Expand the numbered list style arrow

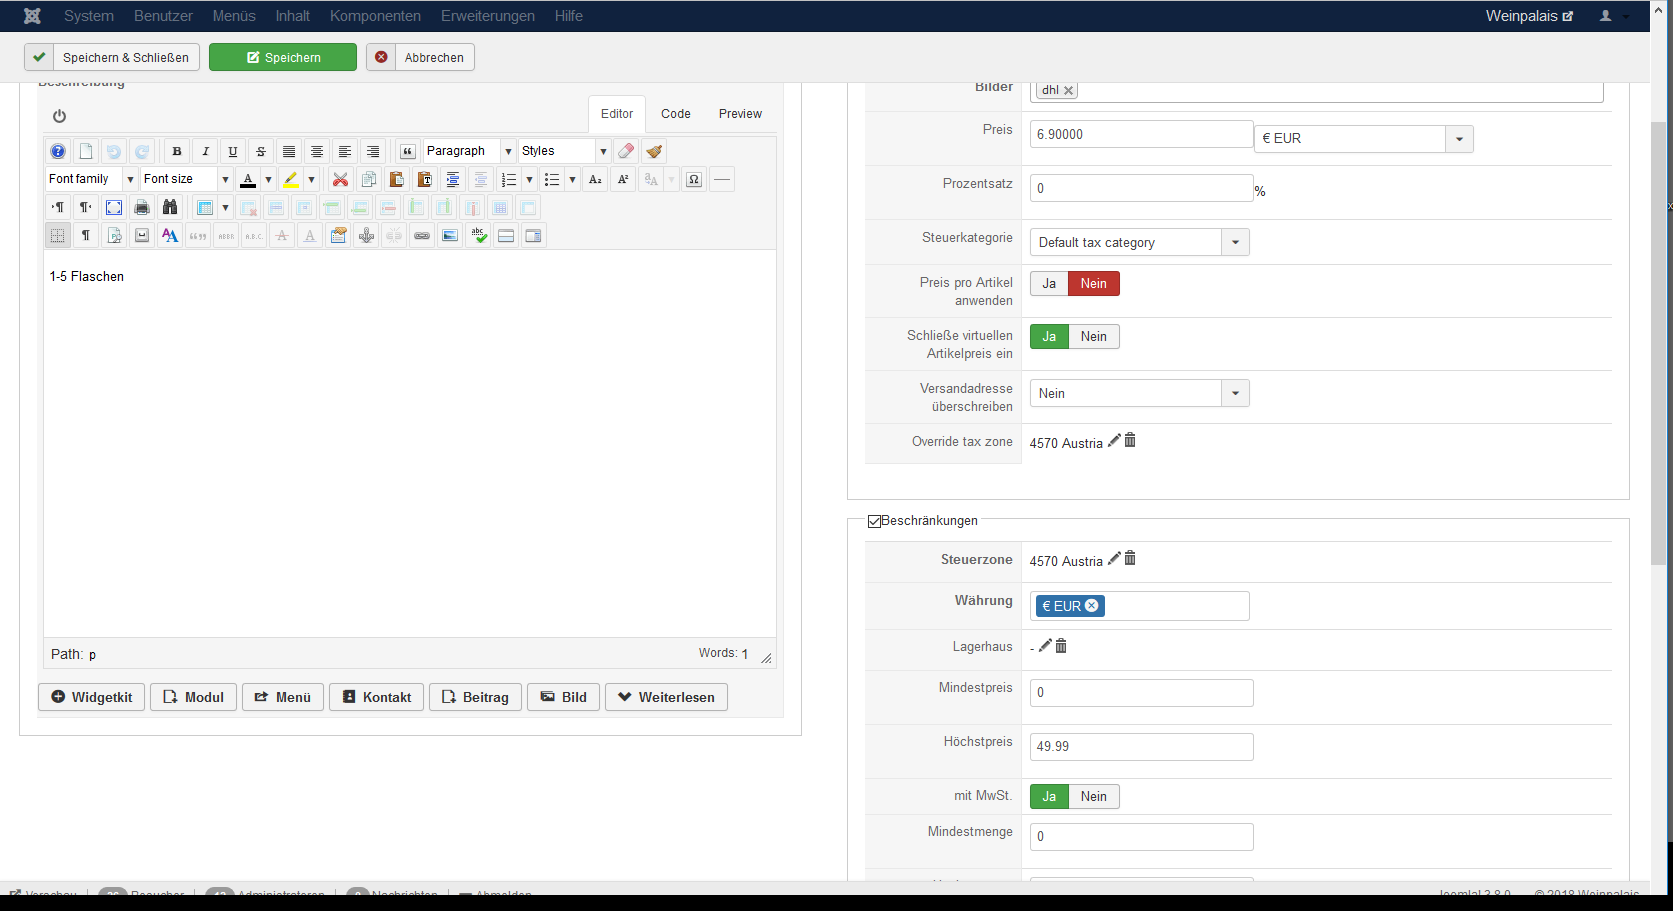[x=530, y=179]
